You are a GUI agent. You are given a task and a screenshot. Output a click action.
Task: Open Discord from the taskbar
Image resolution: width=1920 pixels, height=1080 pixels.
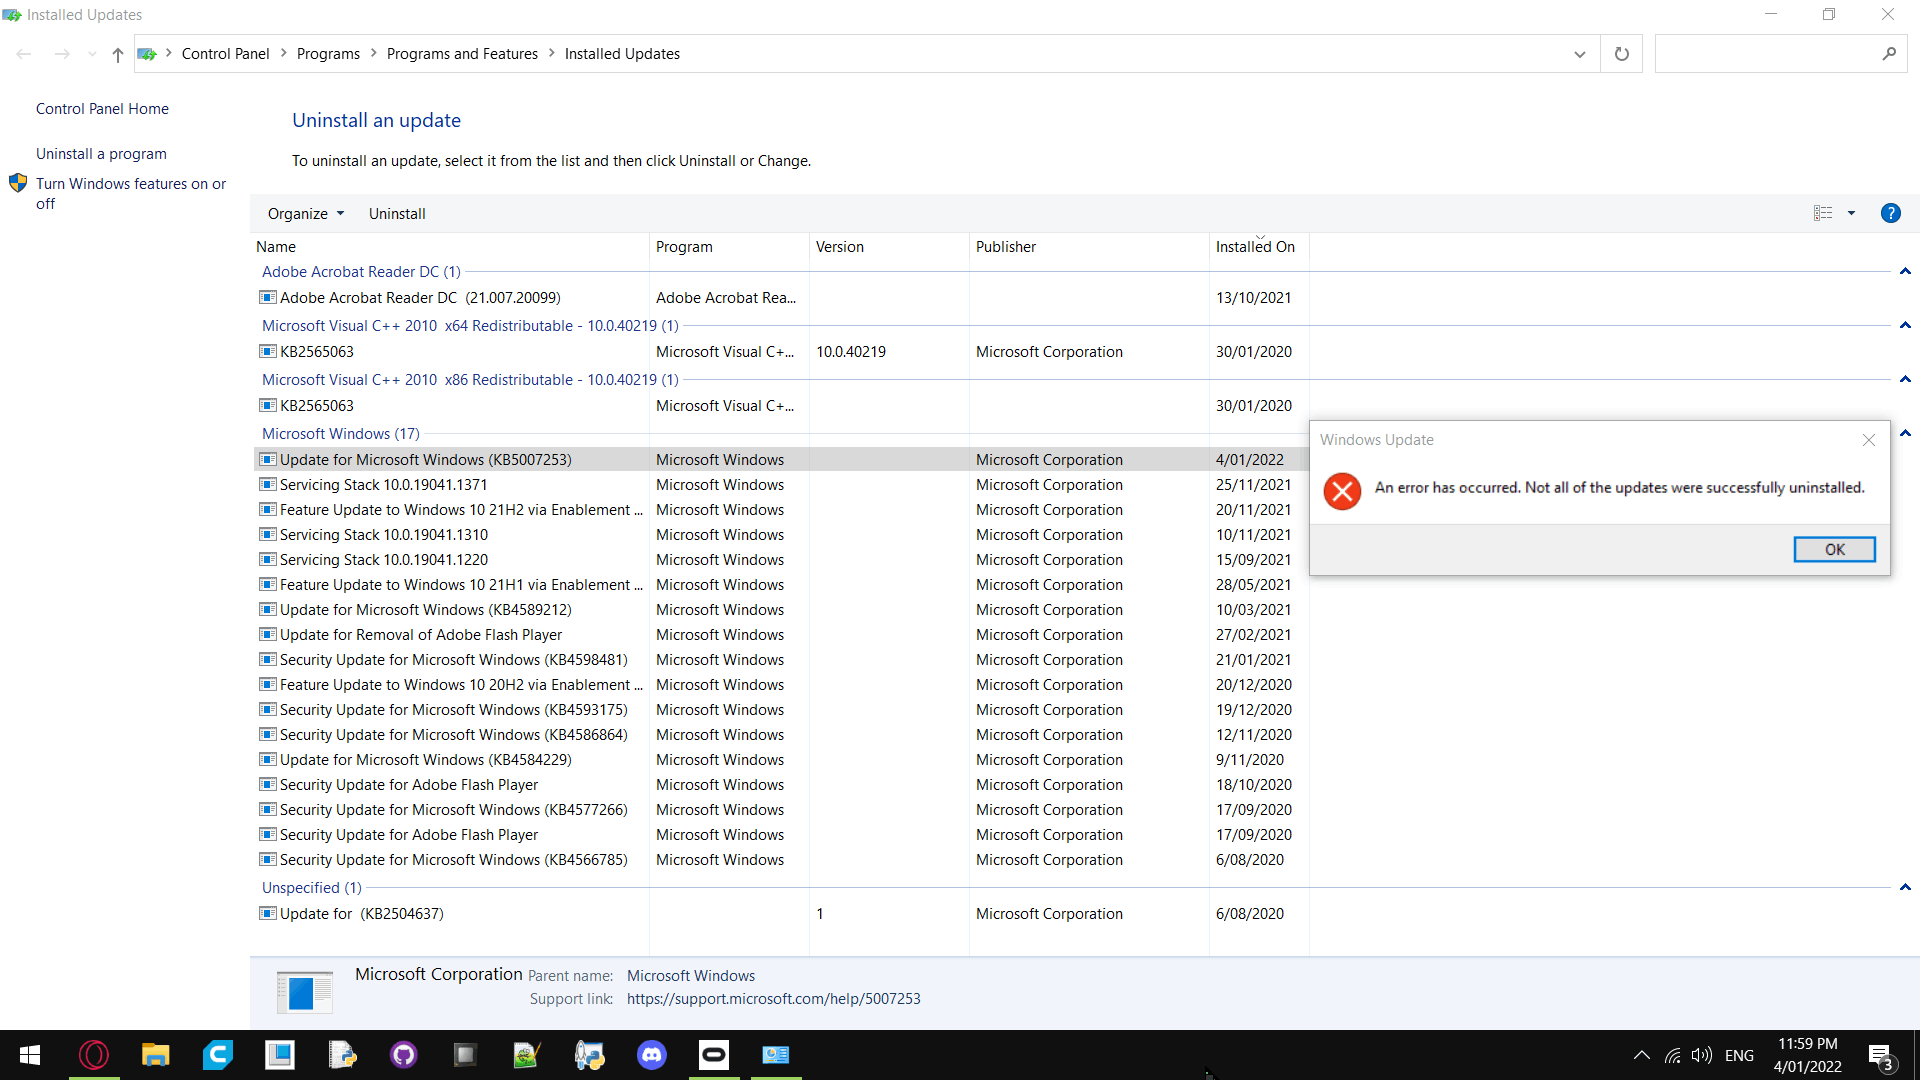[651, 1054]
